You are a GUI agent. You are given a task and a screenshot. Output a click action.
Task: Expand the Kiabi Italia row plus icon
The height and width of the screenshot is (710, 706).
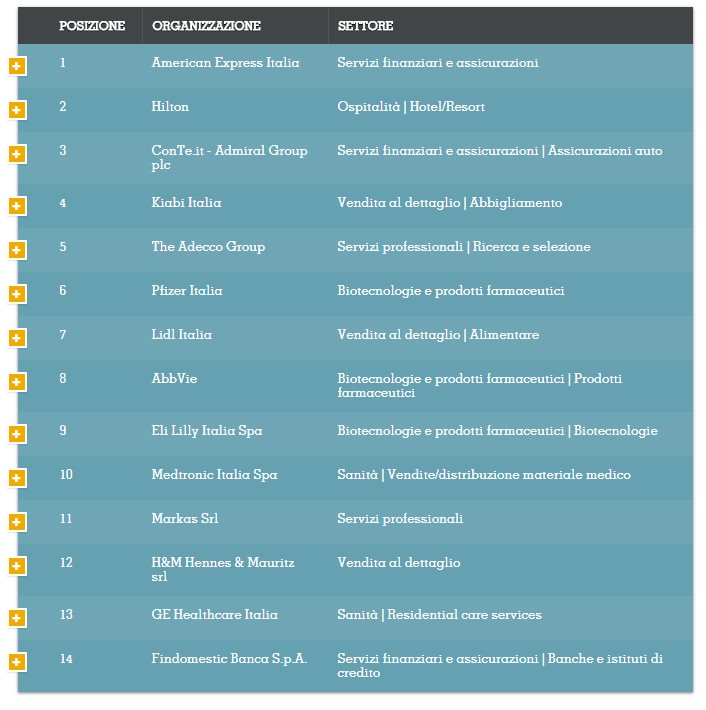[x=17, y=206]
